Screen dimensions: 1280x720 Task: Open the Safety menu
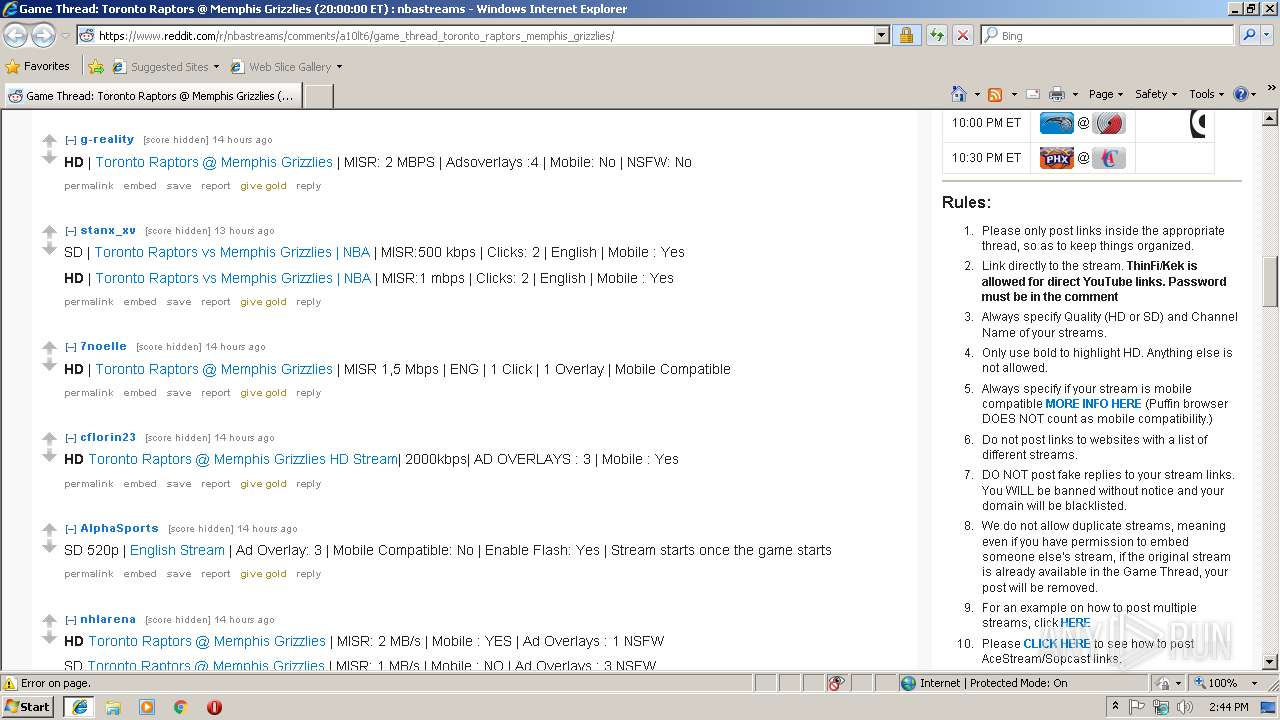1156,94
